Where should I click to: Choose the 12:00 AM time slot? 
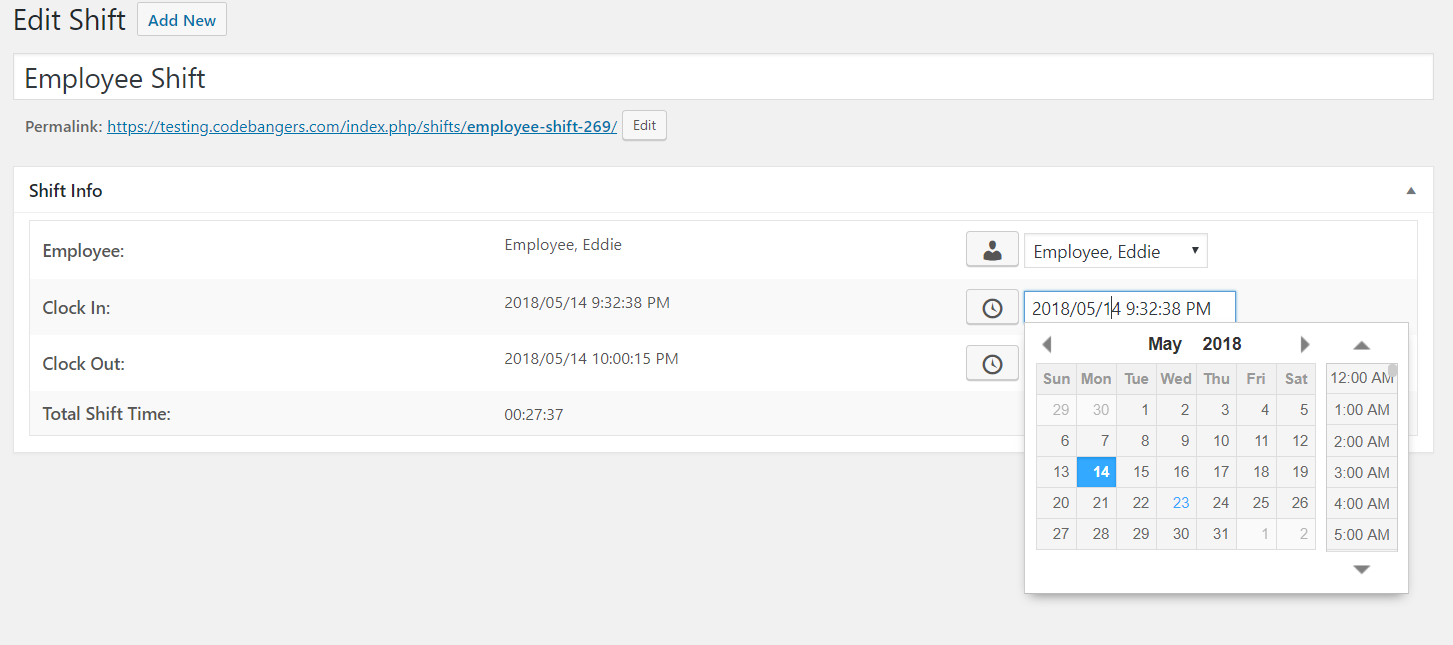click(x=1361, y=378)
